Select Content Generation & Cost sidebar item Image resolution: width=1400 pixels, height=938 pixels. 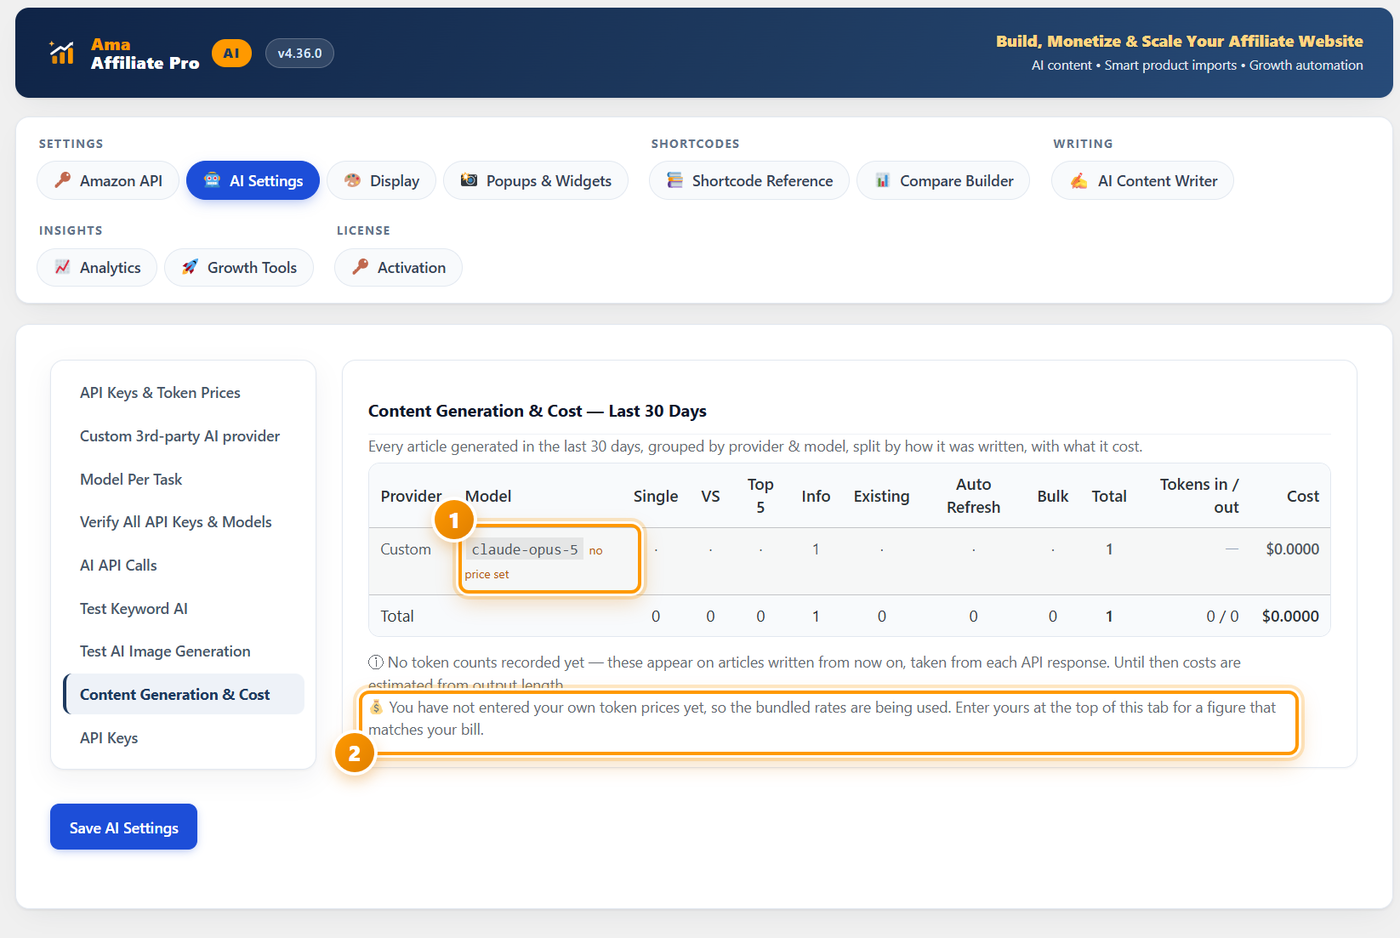183,694
